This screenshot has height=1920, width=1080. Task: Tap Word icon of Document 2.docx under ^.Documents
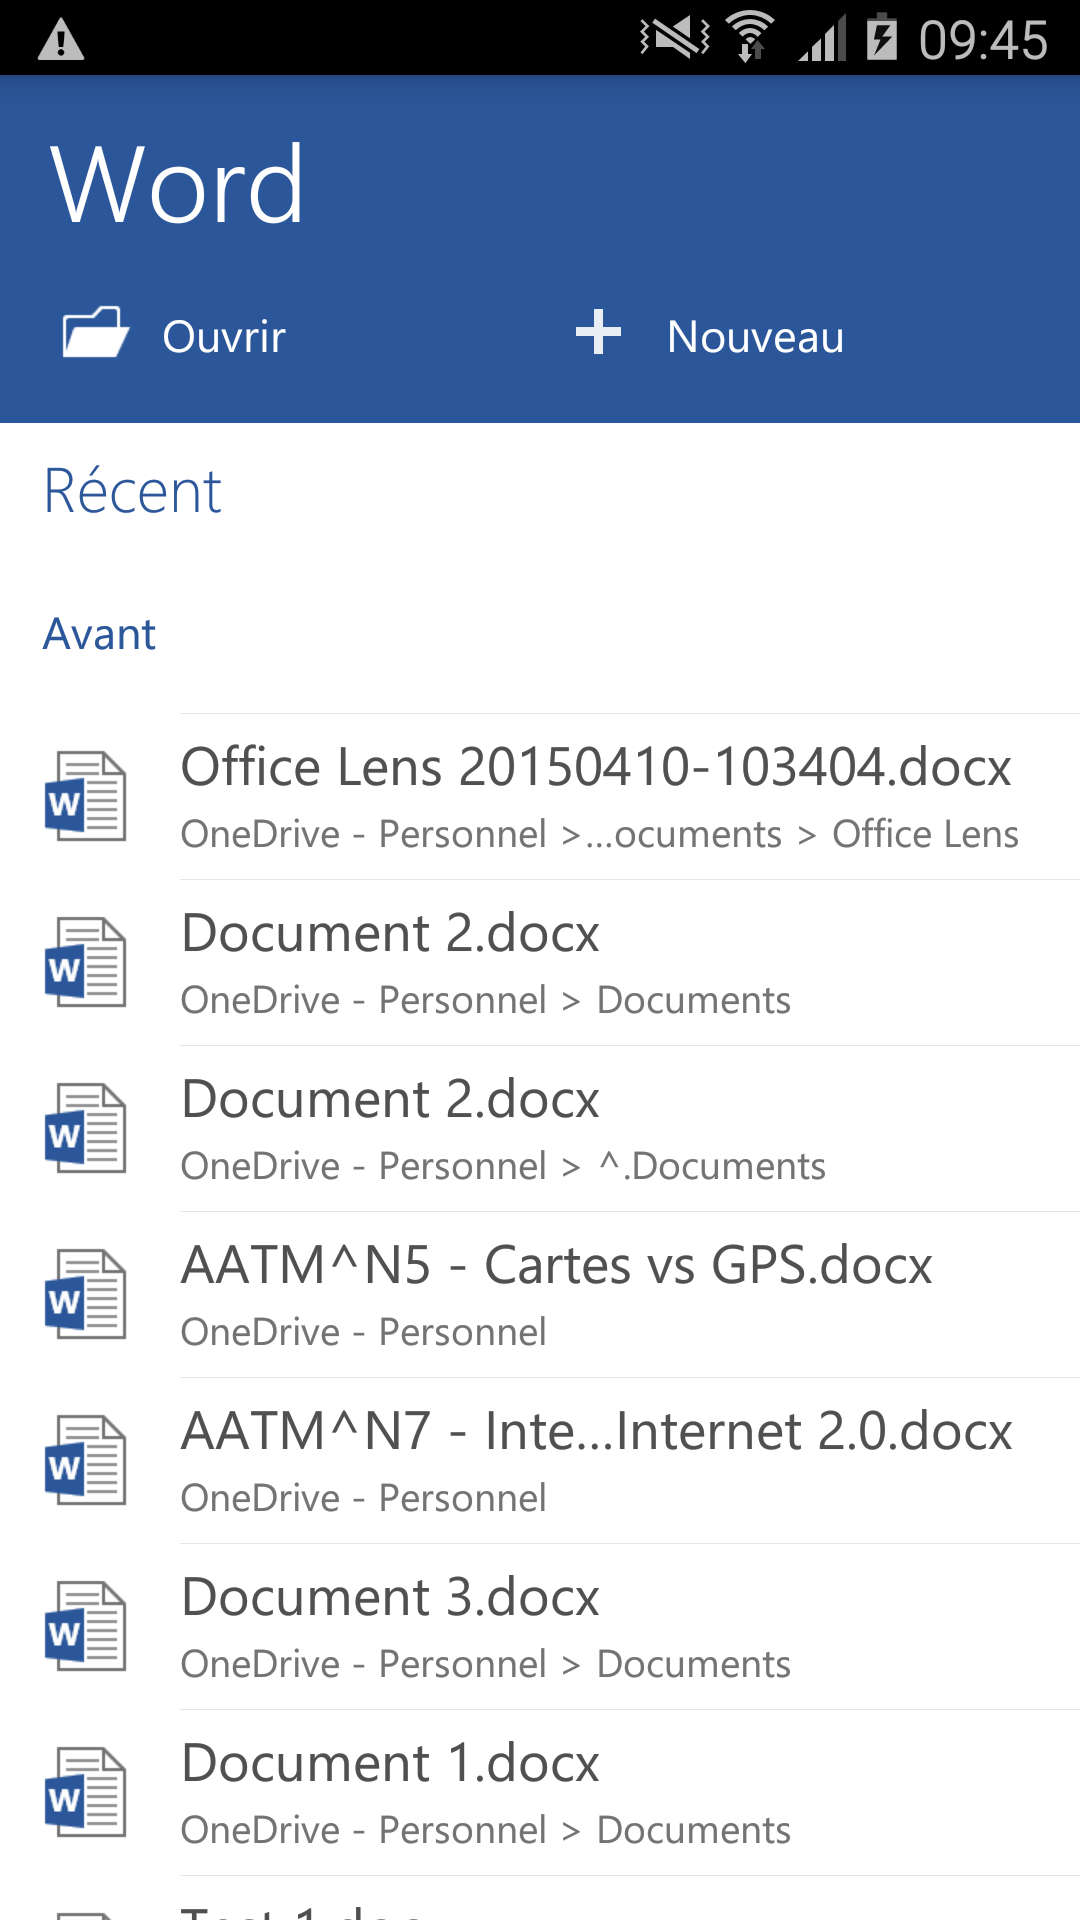click(x=86, y=1128)
